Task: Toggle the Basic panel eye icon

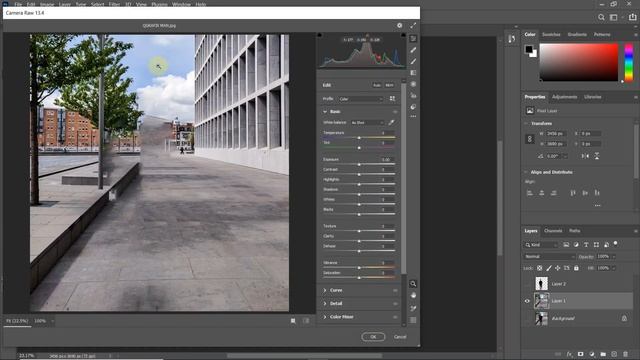Action: (395, 112)
